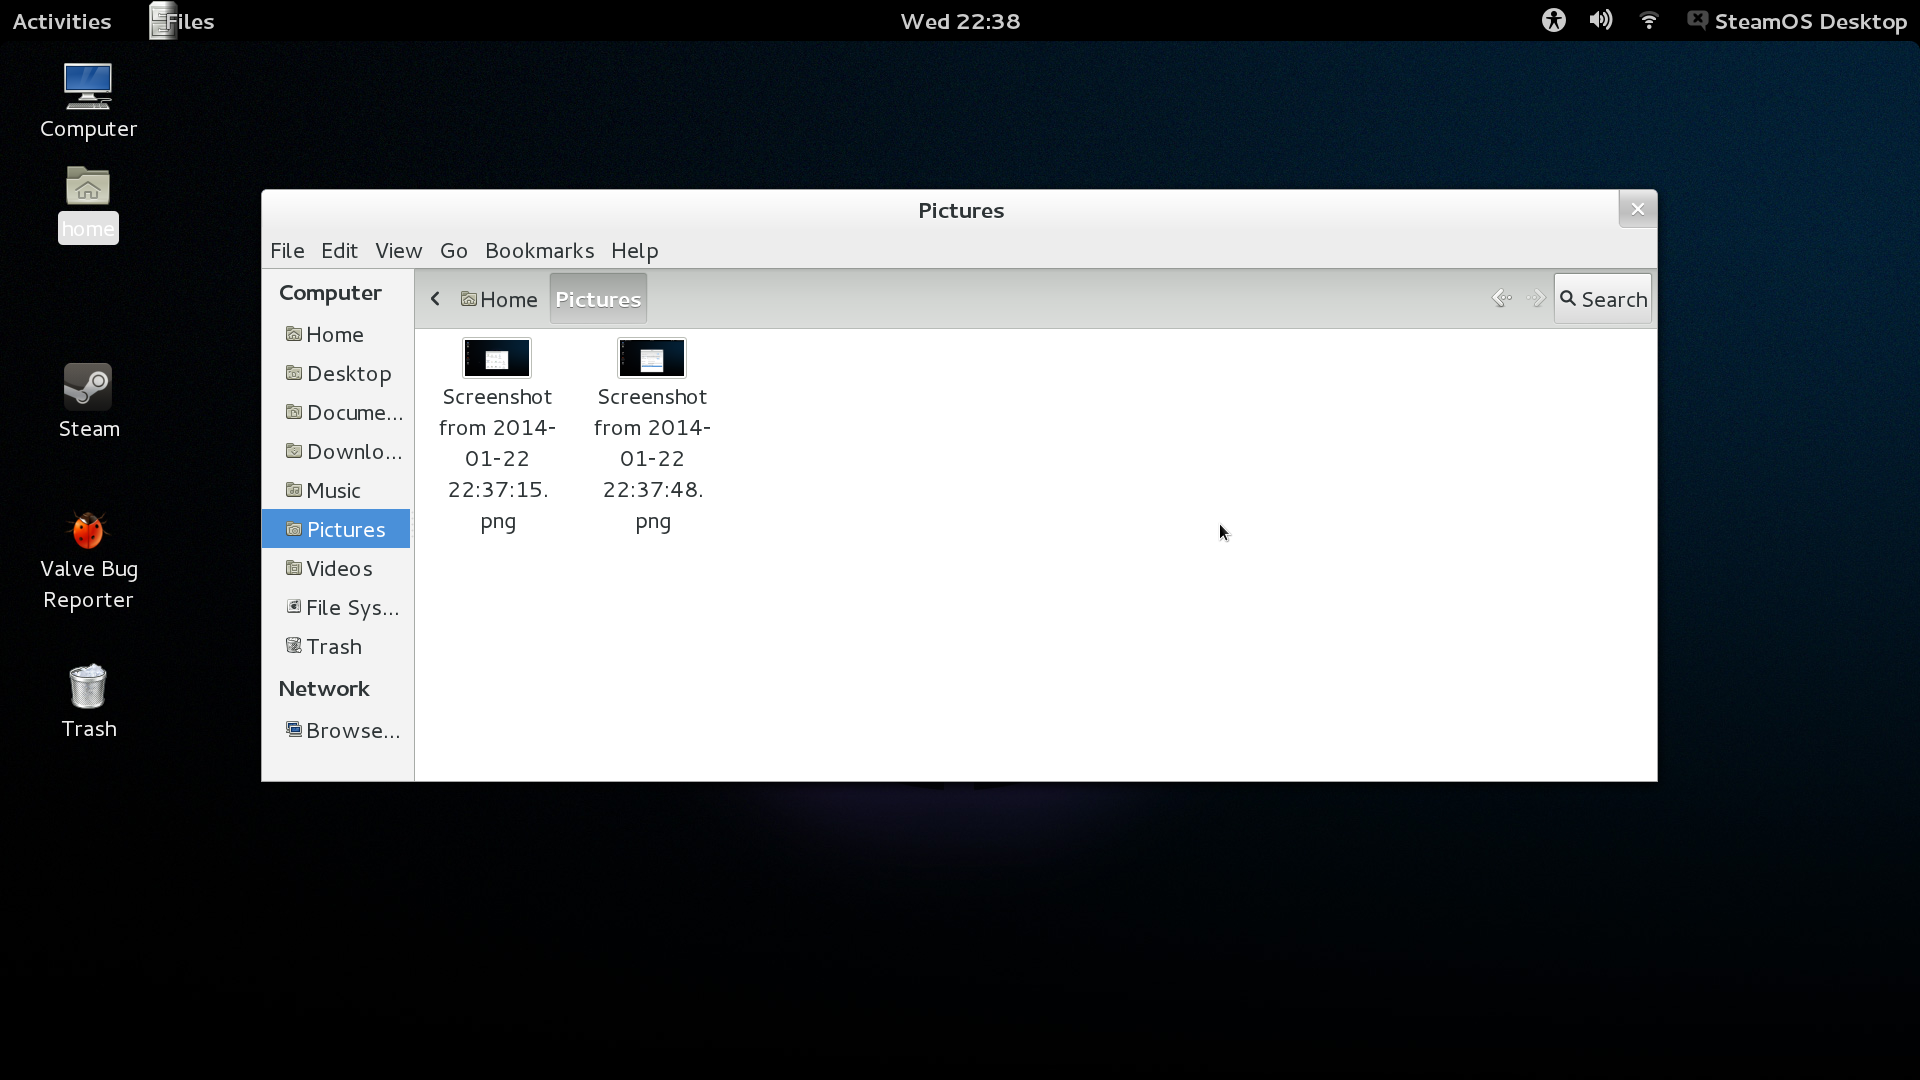This screenshot has width=1920, height=1080.
Task: Select the 22:37:48 screenshot thumbnail
Action: (652, 358)
